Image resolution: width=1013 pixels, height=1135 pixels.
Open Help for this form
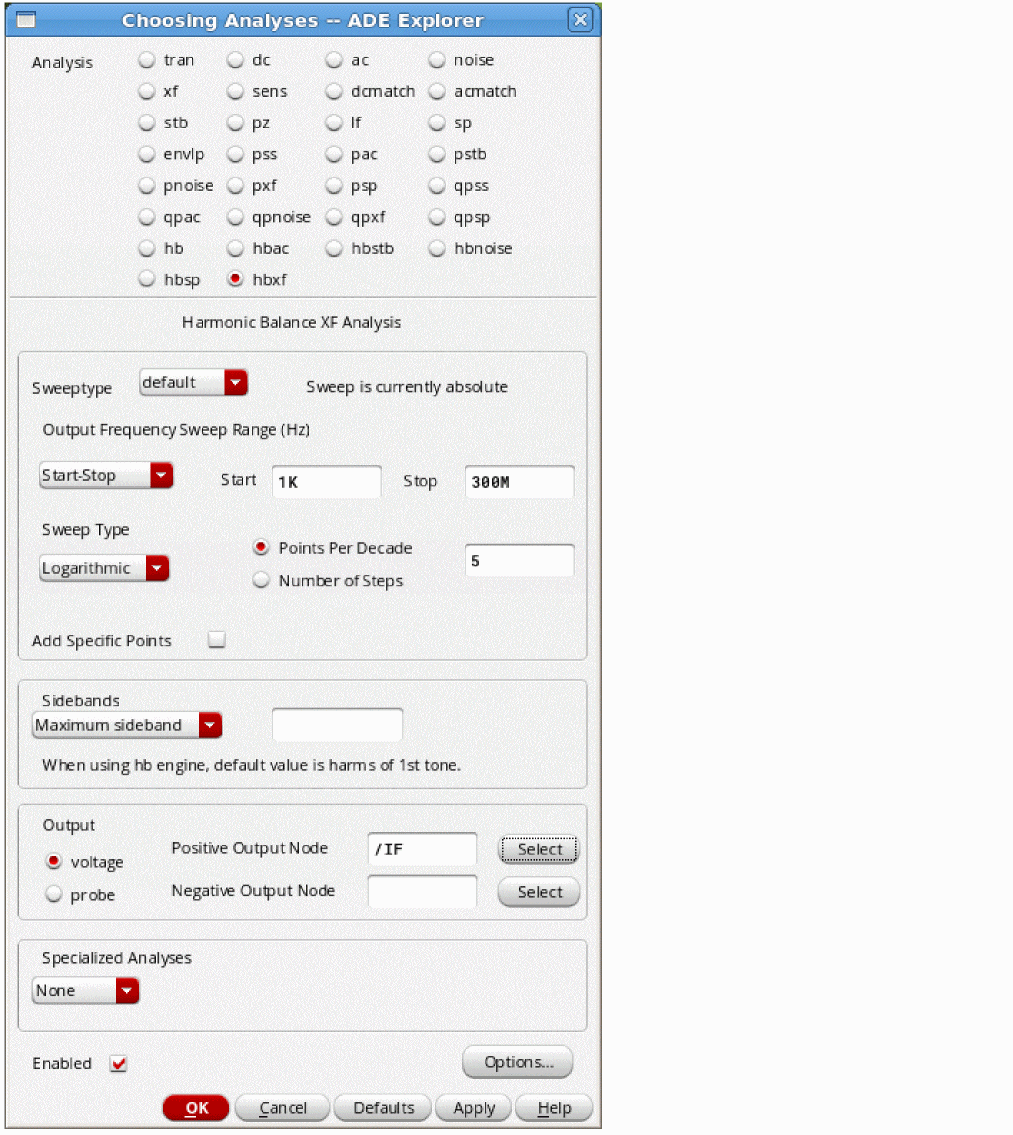554,1107
